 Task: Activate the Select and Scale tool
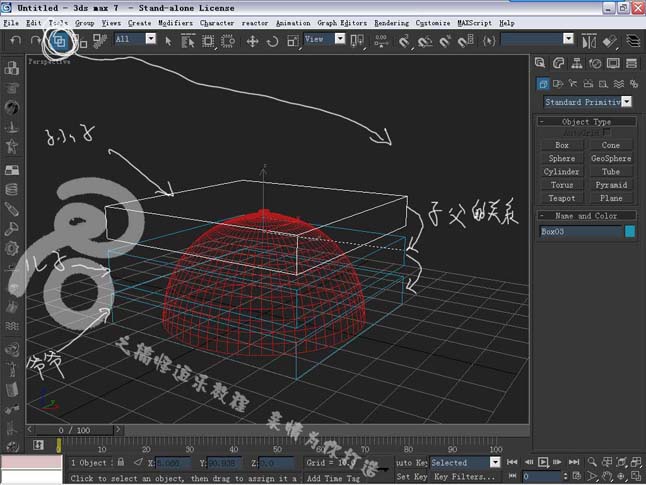pyautogui.click(x=293, y=41)
